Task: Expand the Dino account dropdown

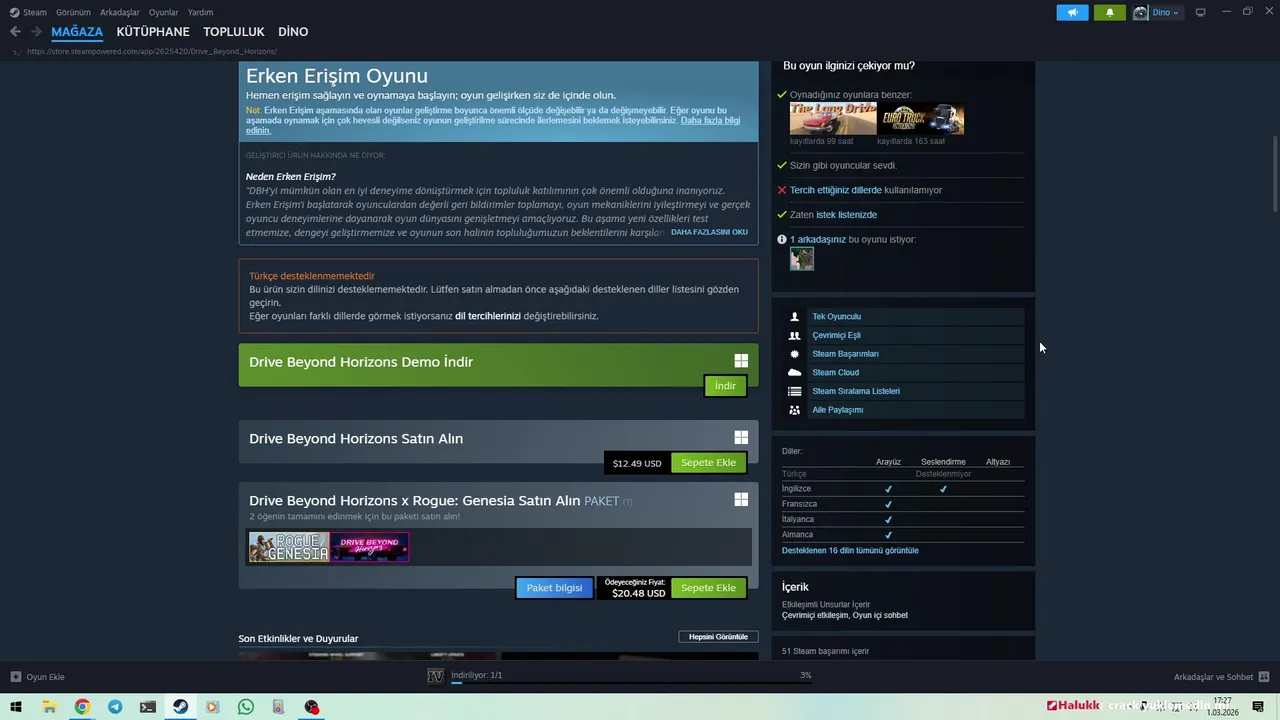Action: (x=1166, y=13)
